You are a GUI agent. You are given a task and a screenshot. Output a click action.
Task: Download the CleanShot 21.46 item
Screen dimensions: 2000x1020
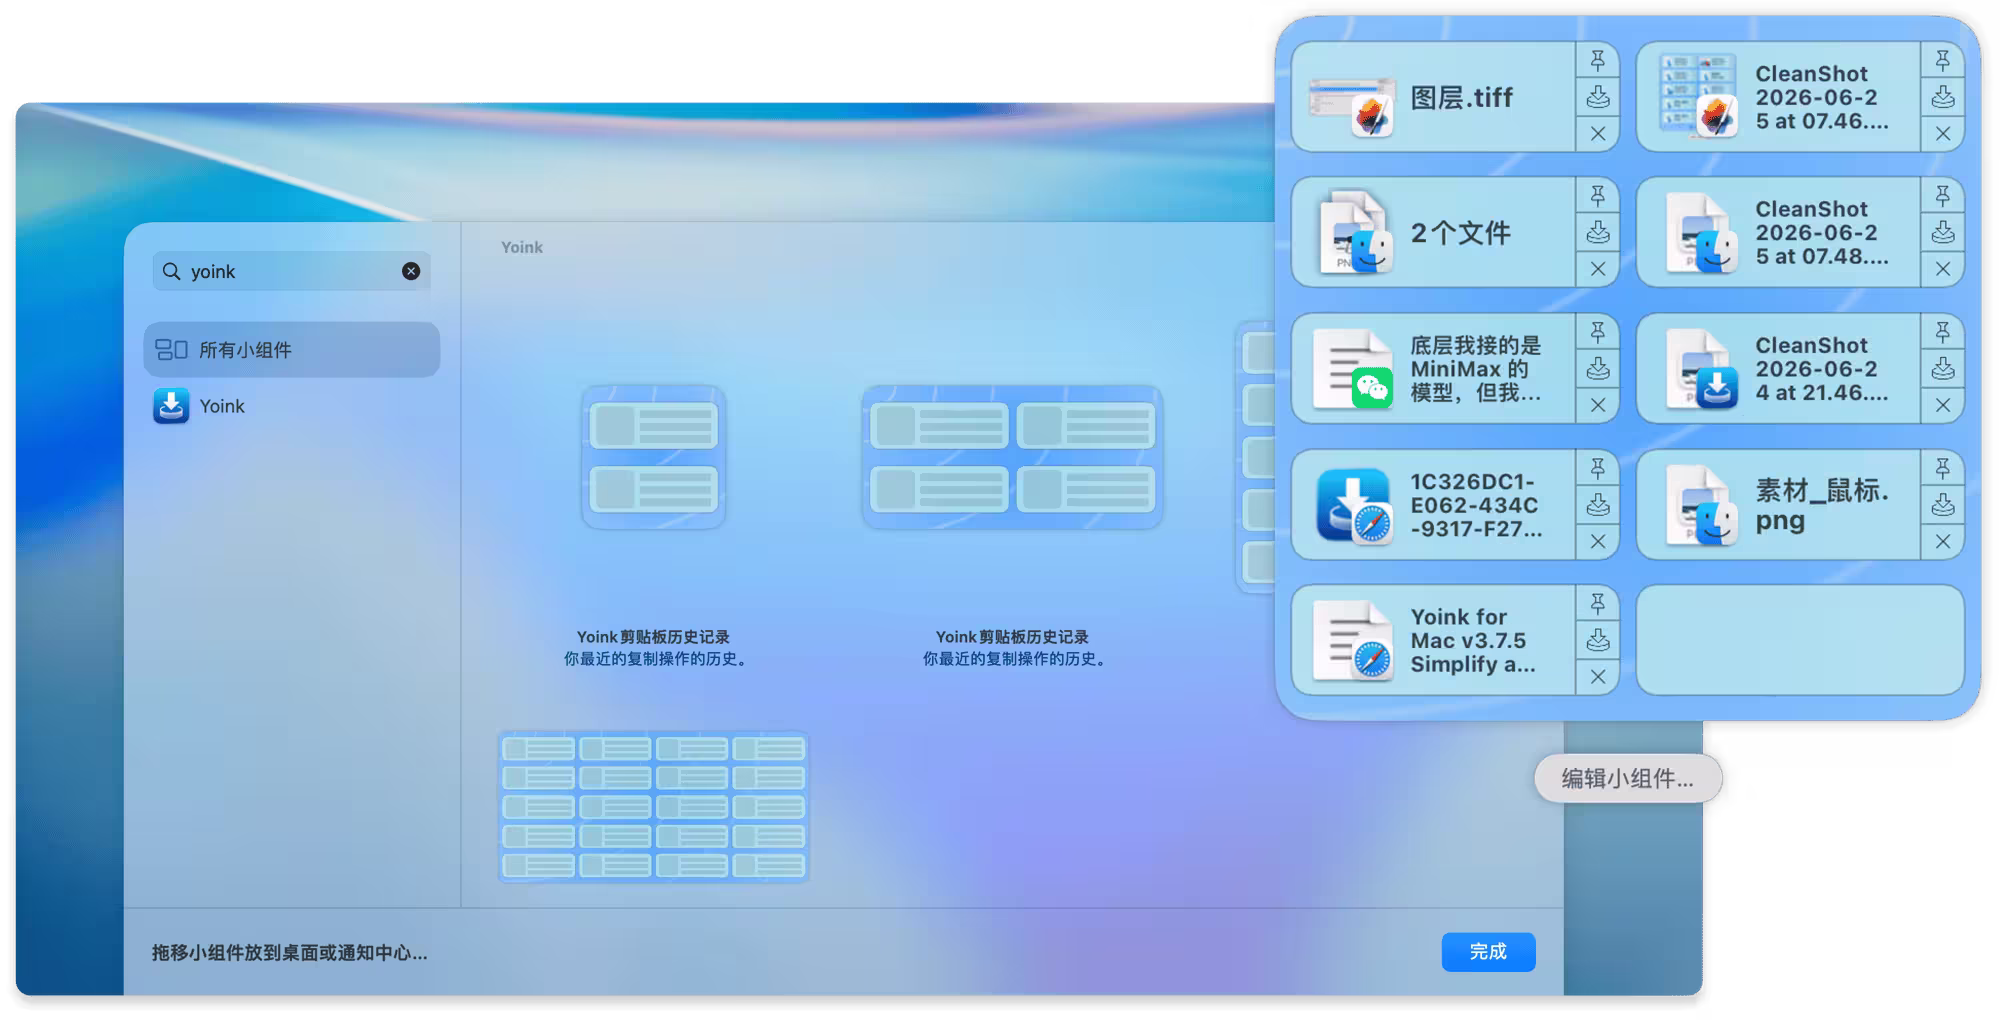[x=1943, y=369]
